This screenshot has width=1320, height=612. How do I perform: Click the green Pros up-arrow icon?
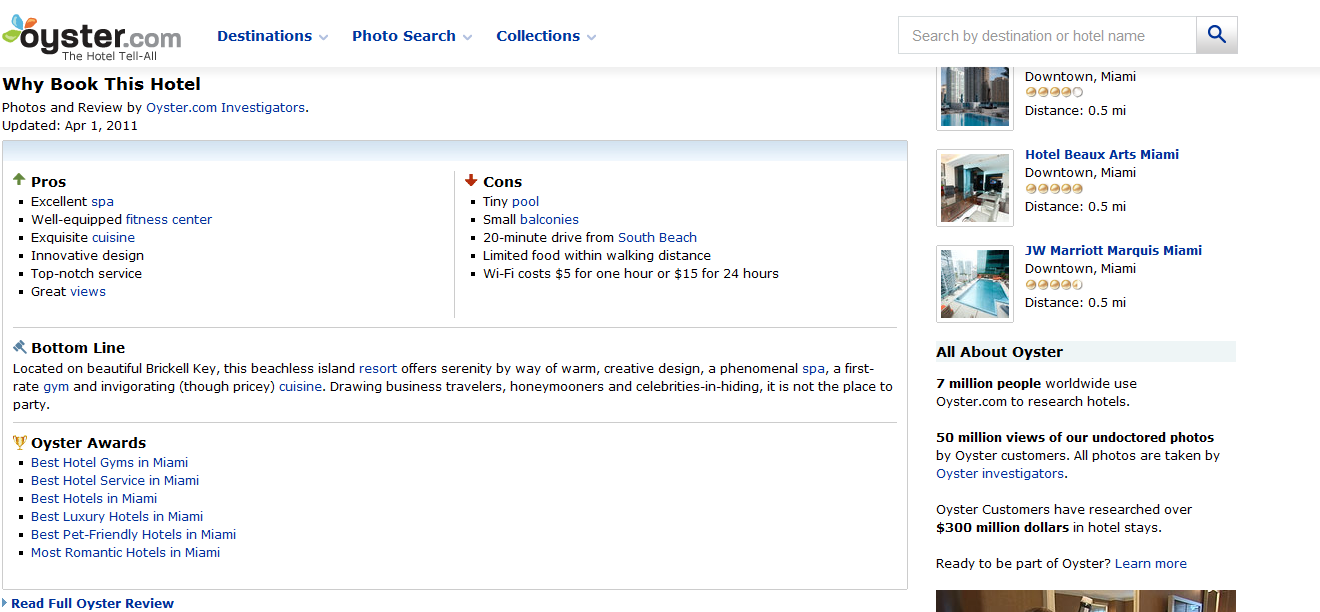pyautogui.click(x=19, y=180)
